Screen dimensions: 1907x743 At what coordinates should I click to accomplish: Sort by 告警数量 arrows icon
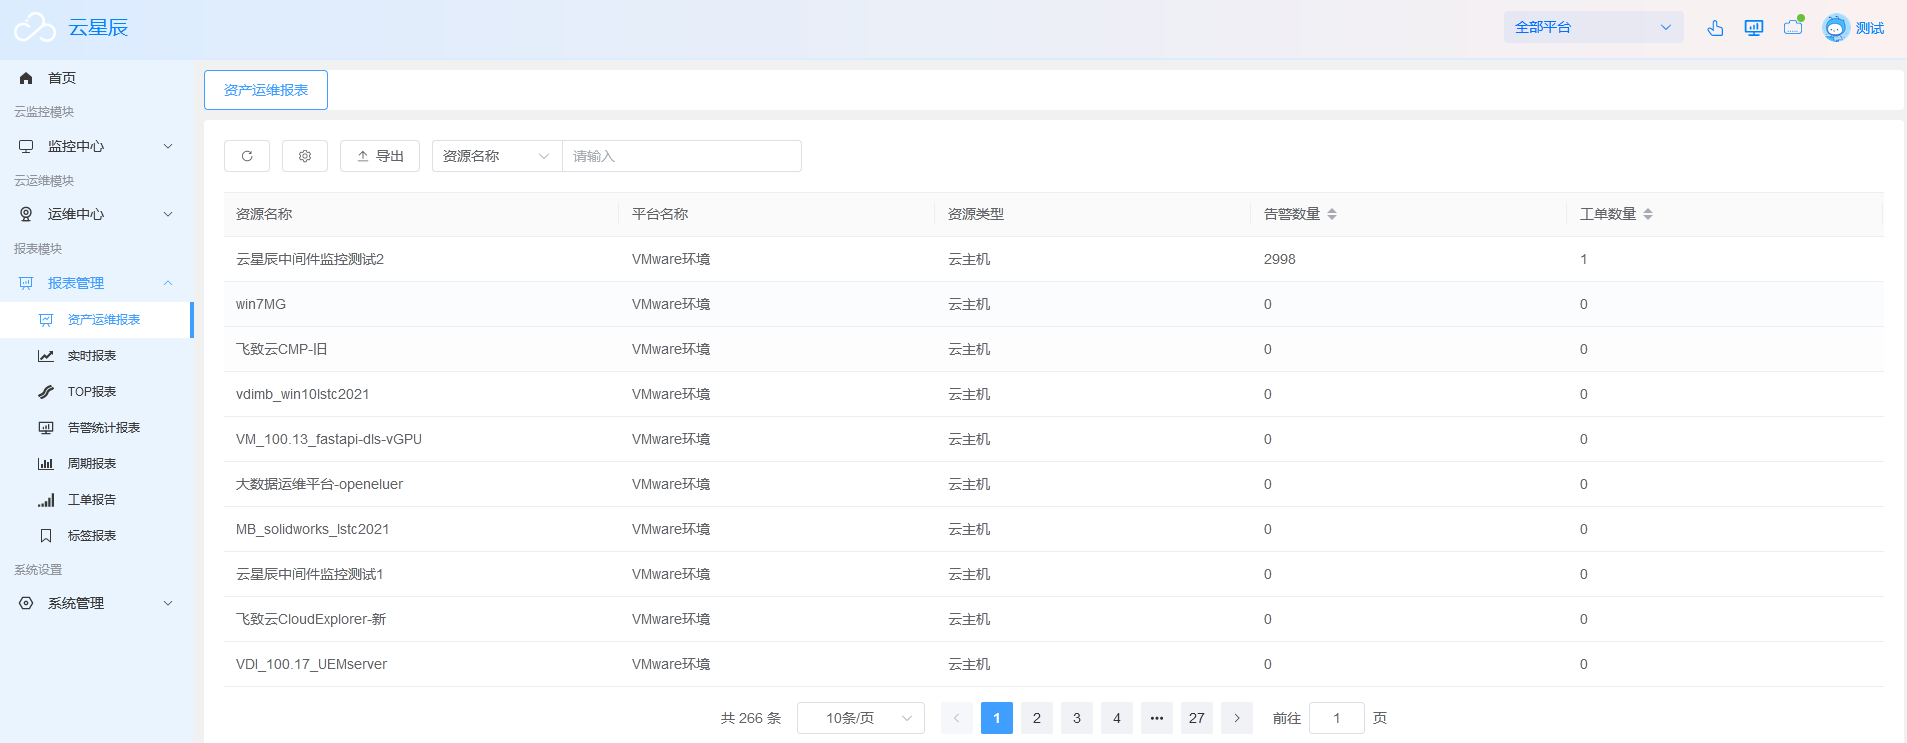1332,214
